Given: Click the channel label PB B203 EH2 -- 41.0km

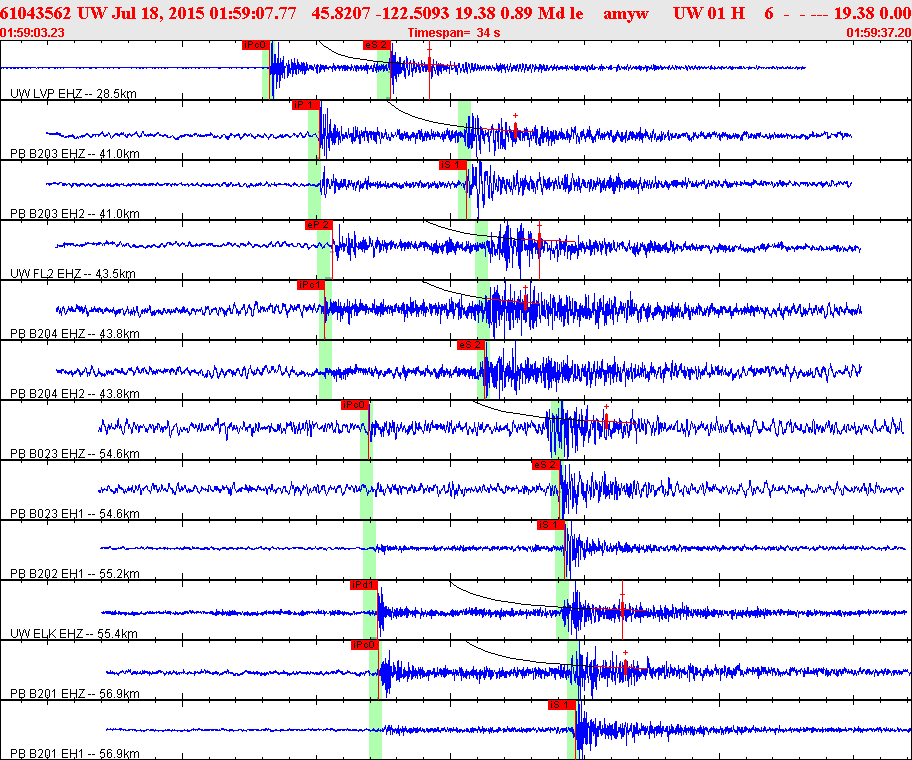Looking at the screenshot, I should tap(74, 213).
